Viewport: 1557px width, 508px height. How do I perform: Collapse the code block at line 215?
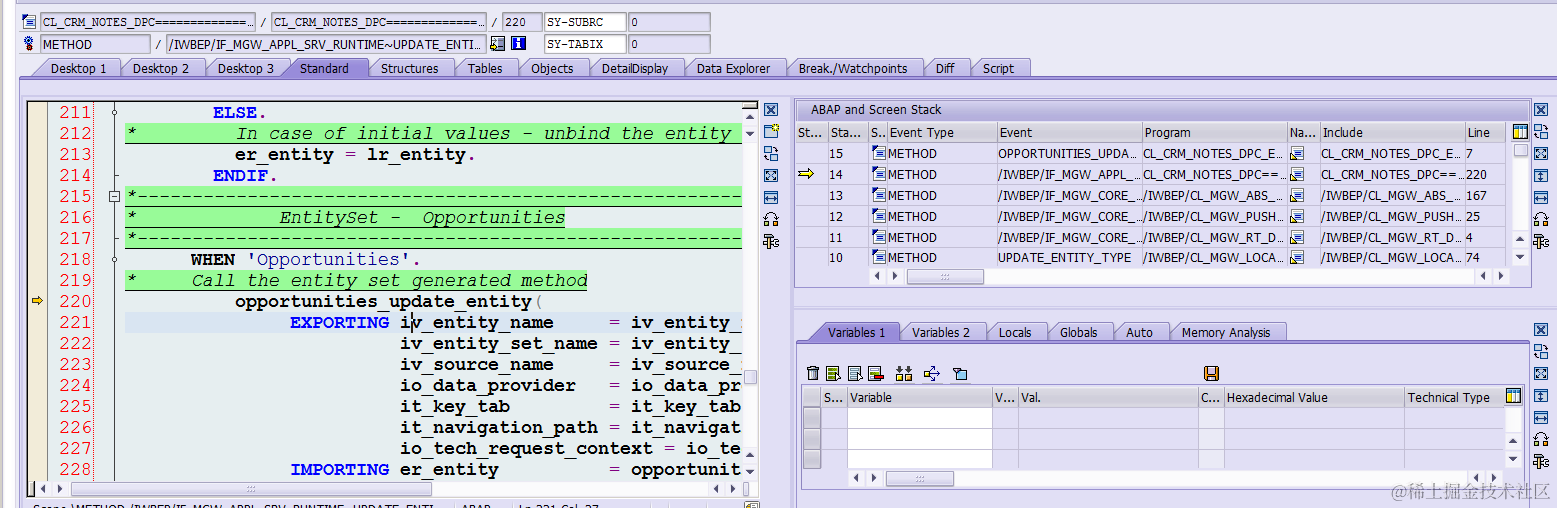(114, 196)
